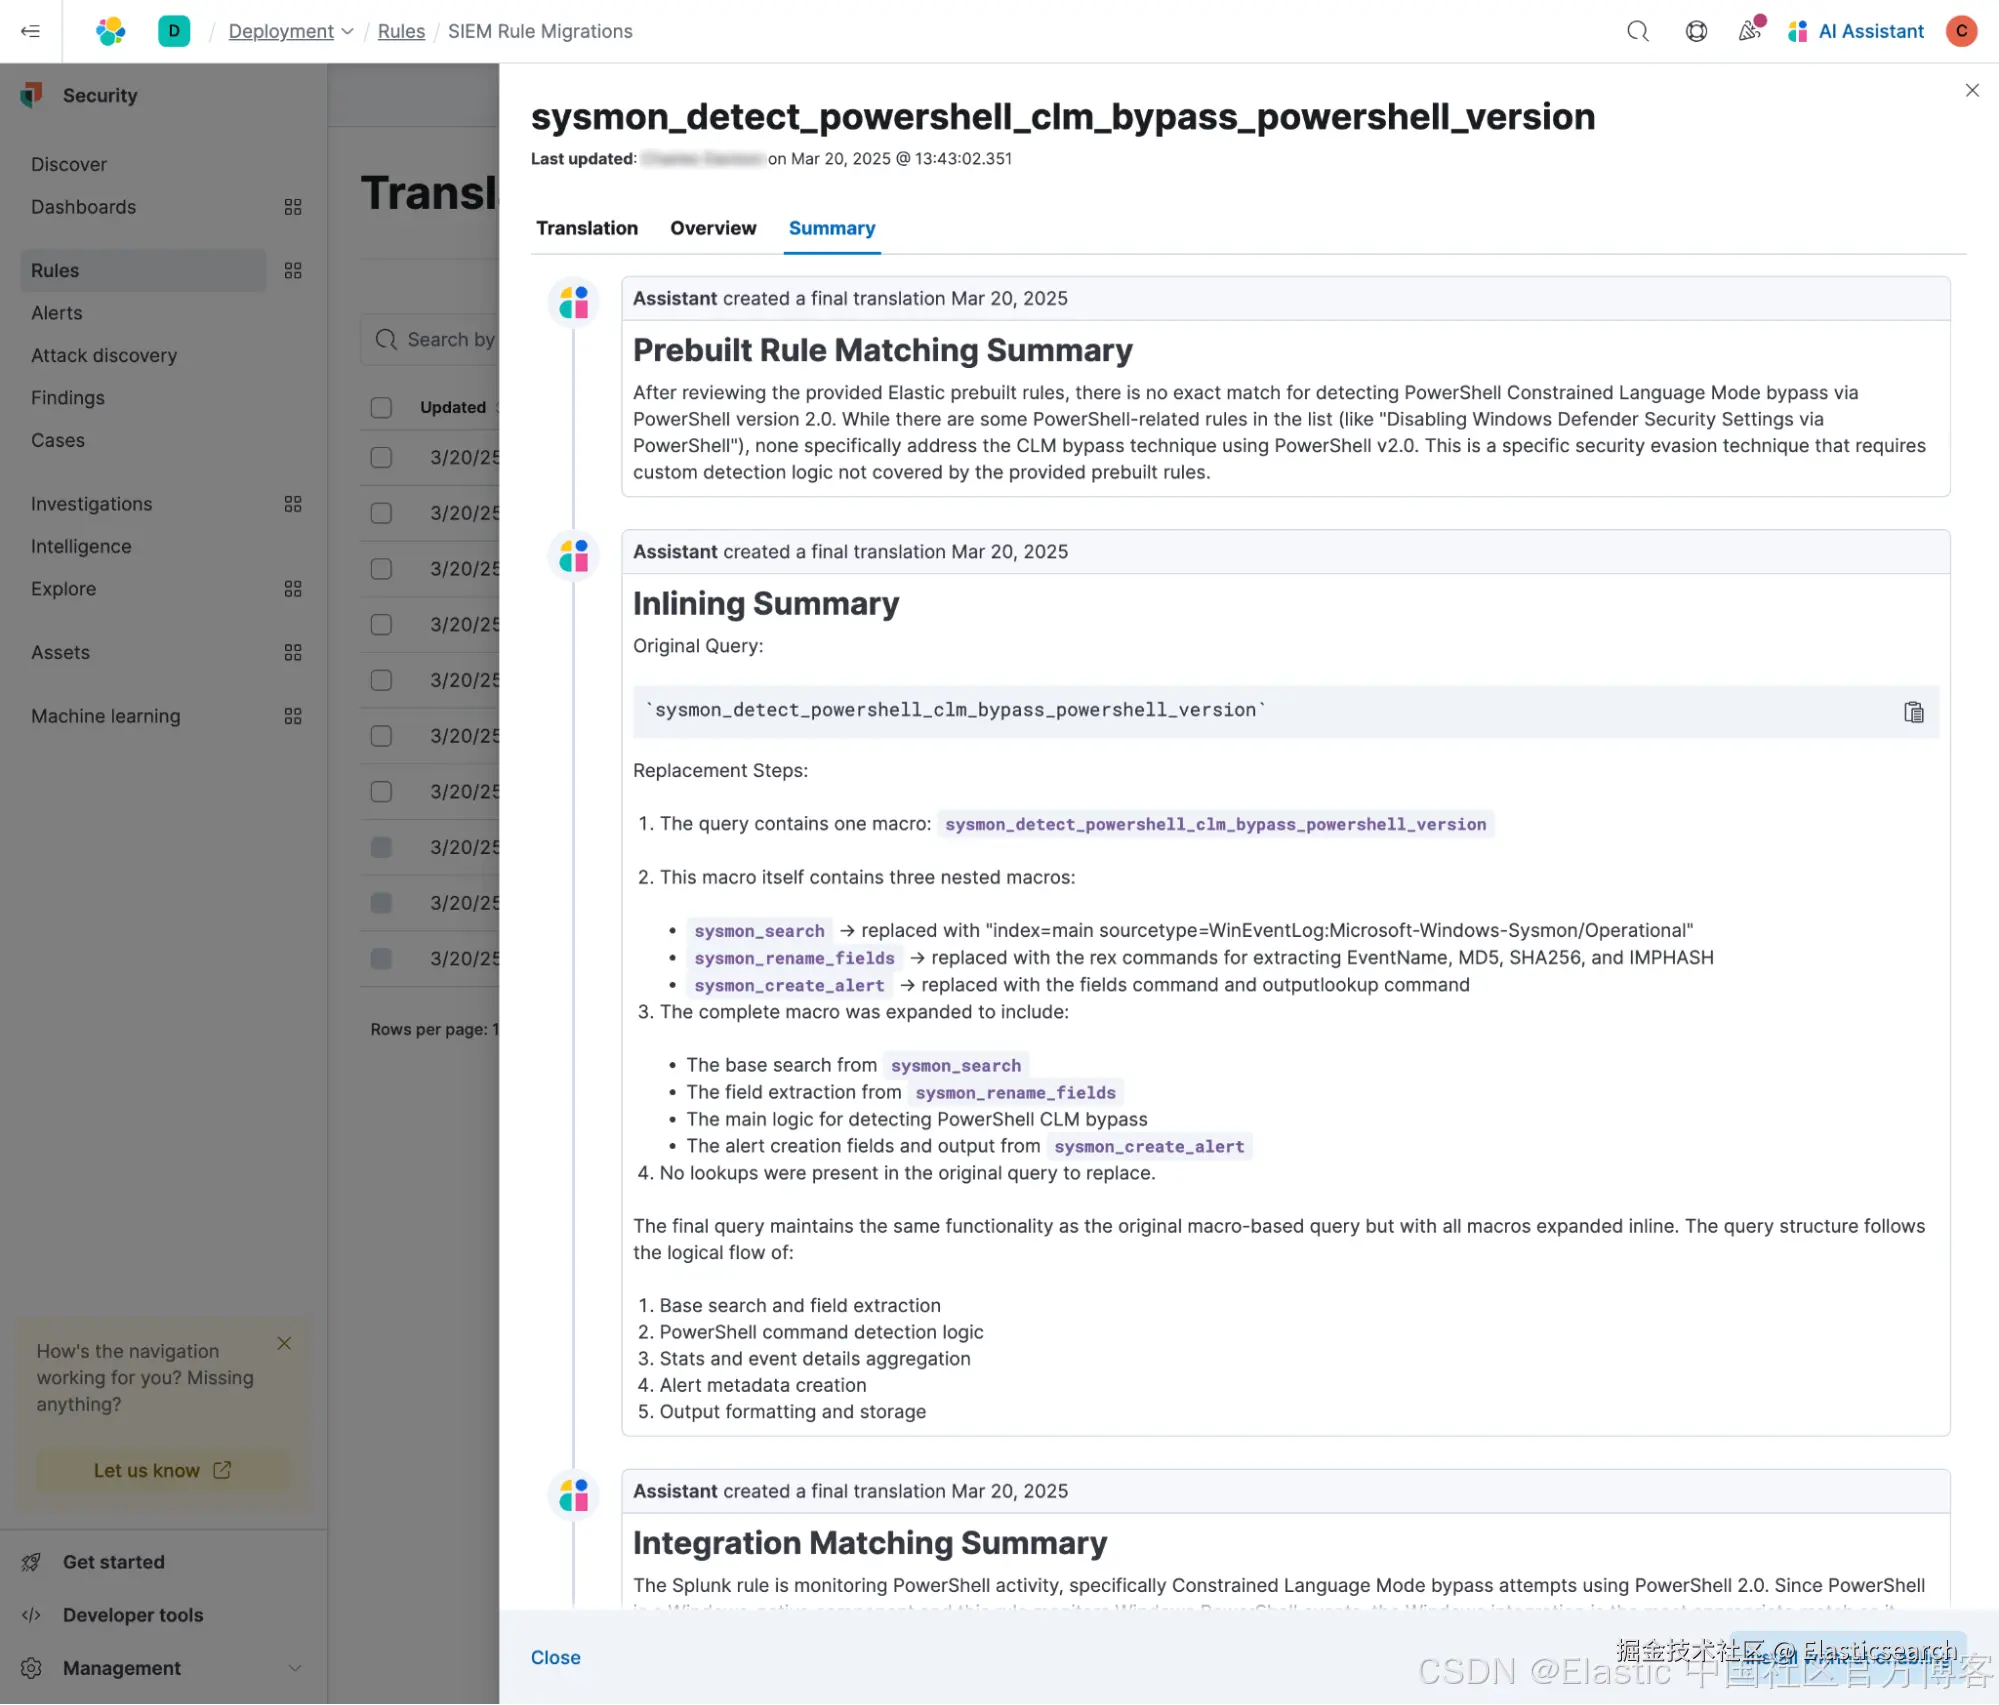Screen dimensions: 1999x1705
Task: Toggle the select-all Updated header checkbox
Action: point(381,407)
